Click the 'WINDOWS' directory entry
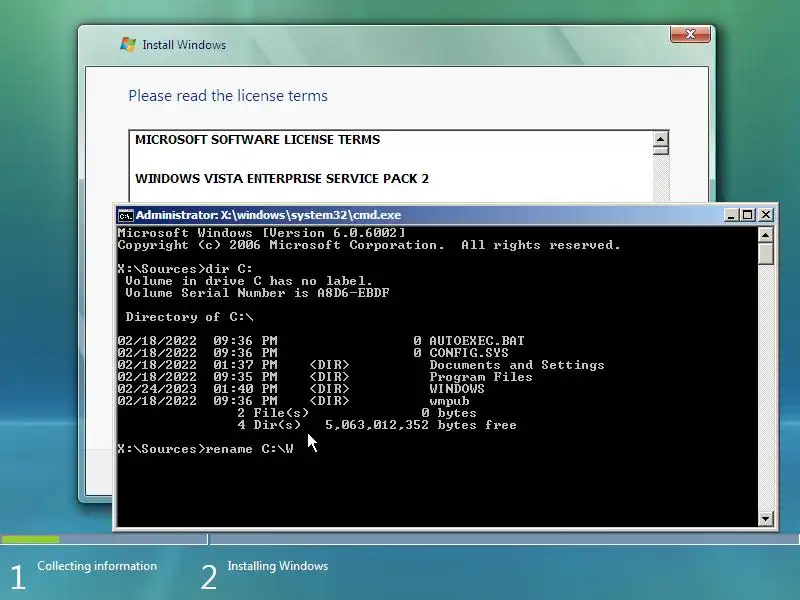Screen dimensions: 800x600 [457, 389]
